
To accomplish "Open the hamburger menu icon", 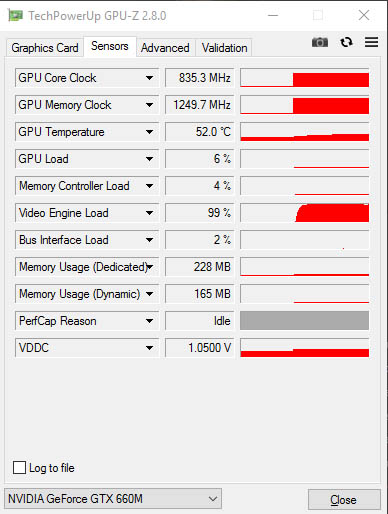I will coord(371,42).
